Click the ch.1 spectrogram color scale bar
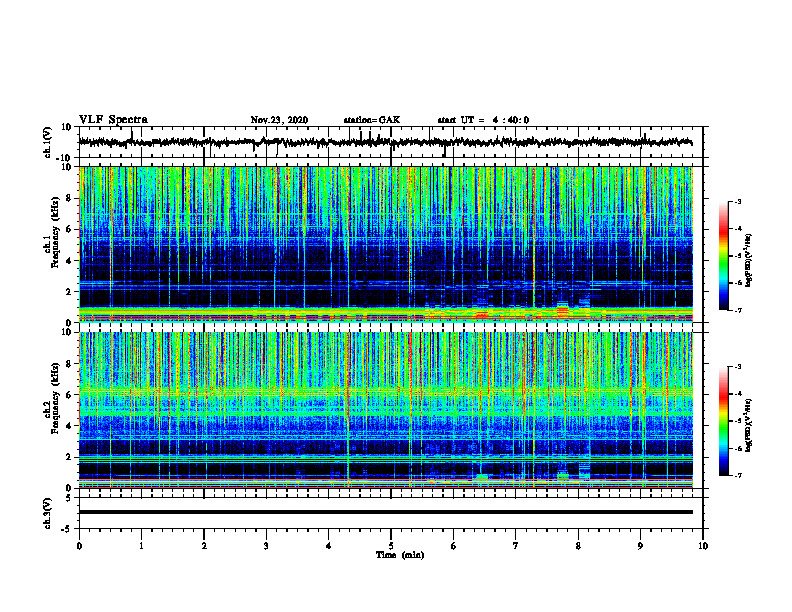The height and width of the screenshot is (612, 792). click(723, 256)
